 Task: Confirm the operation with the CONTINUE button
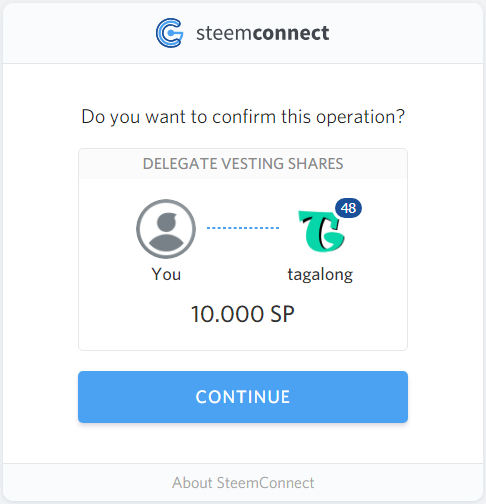(x=243, y=397)
